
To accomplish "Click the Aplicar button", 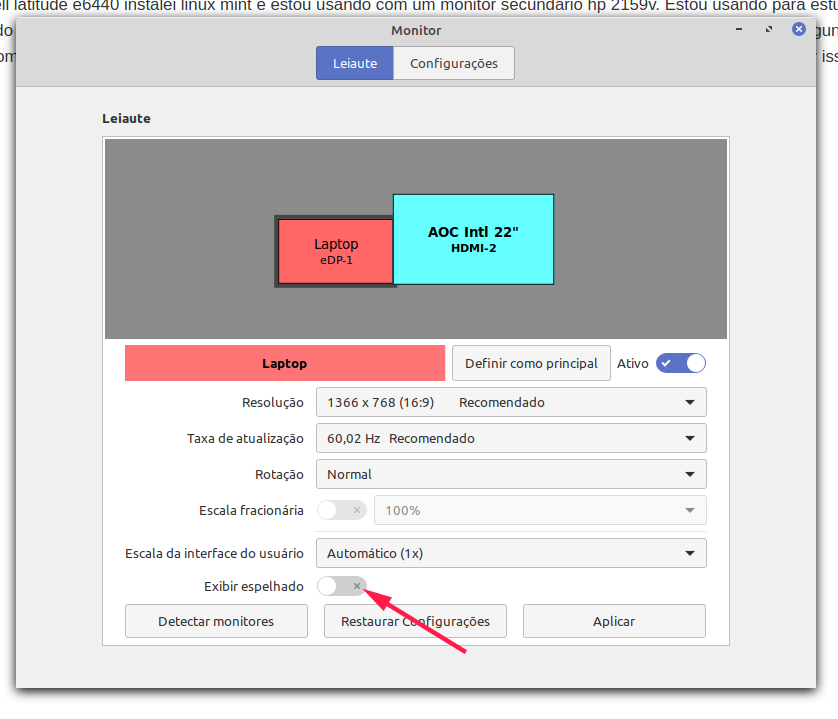I will point(614,621).
